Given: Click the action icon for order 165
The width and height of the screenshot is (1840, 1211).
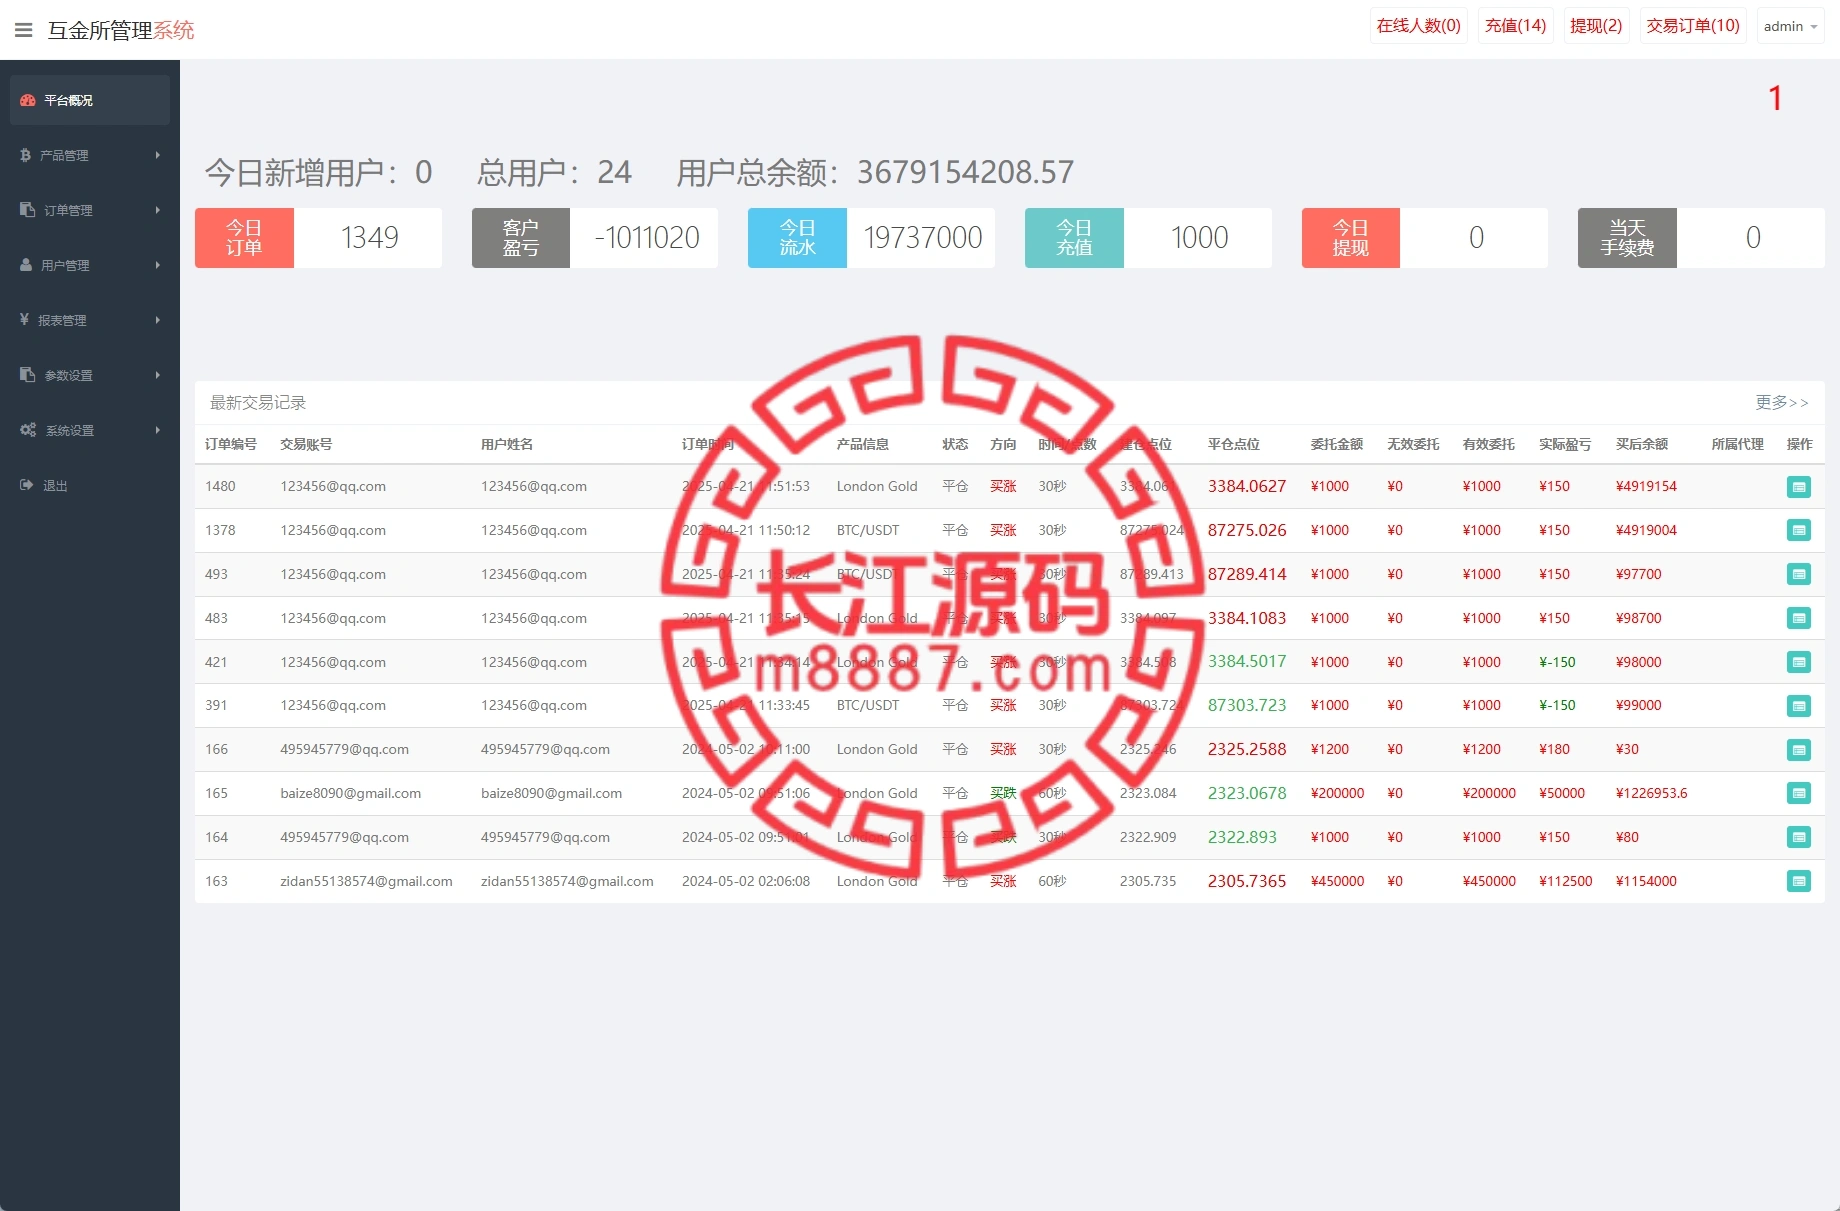Looking at the screenshot, I should 1798,794.
